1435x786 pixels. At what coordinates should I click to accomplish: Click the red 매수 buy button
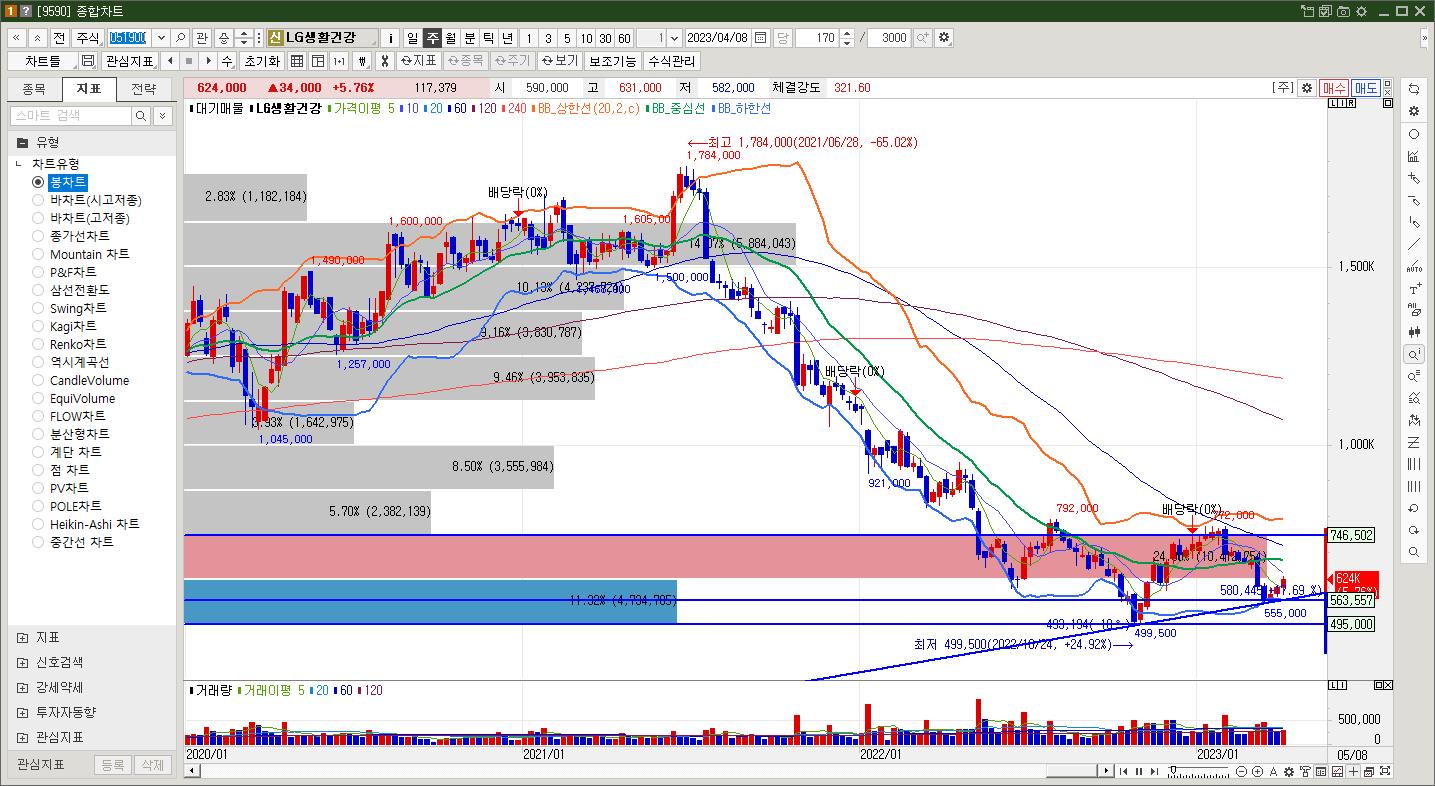pos(1334,88)
